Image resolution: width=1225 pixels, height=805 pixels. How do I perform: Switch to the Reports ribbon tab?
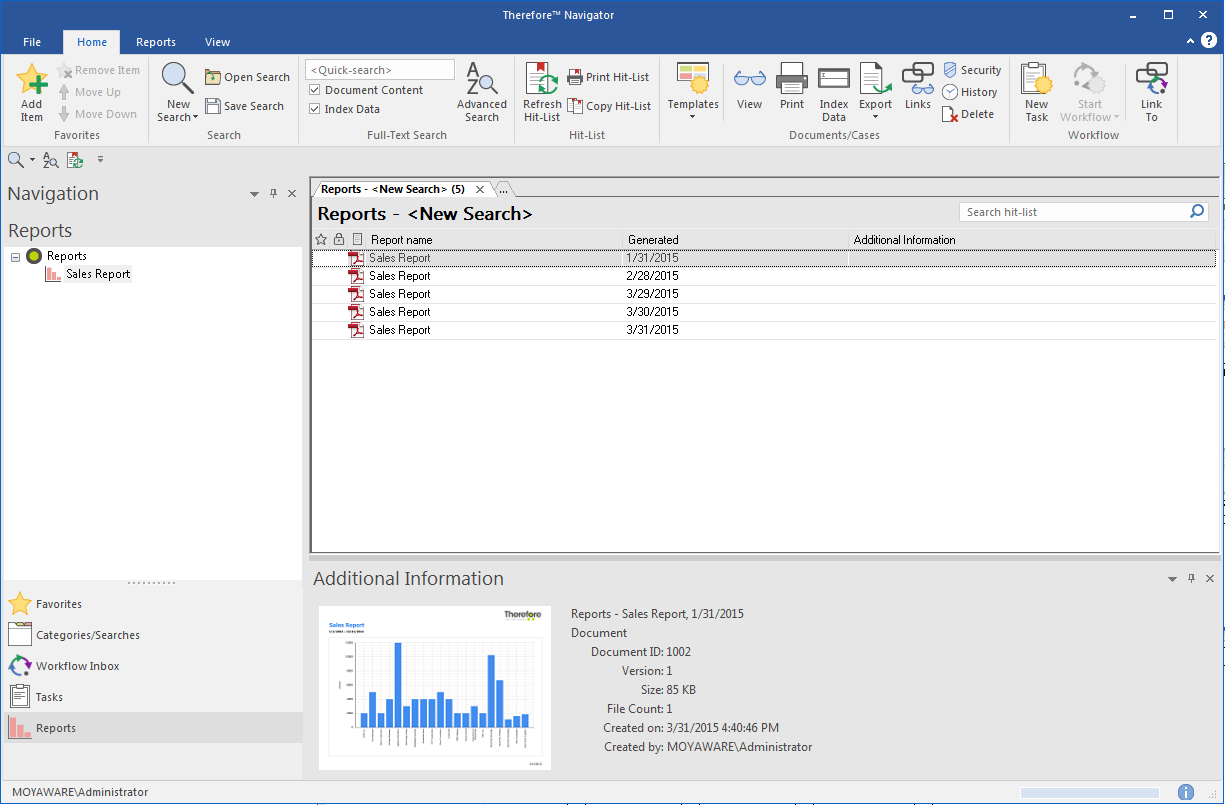(x=156, y=42)
